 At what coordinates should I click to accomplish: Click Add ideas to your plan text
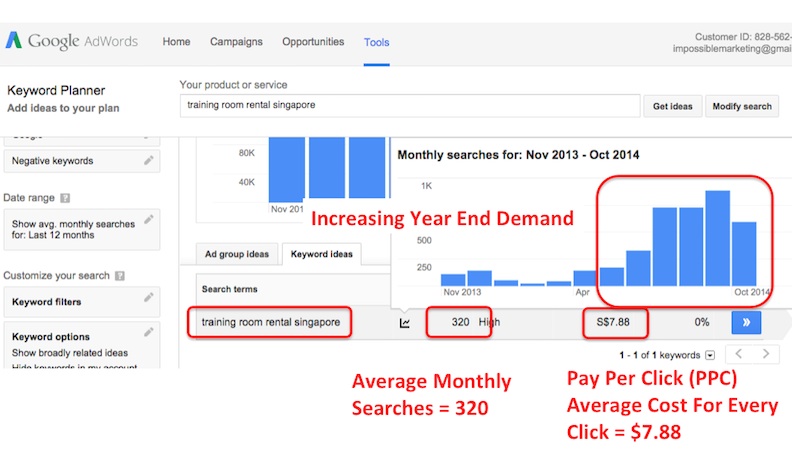(63, 108)
